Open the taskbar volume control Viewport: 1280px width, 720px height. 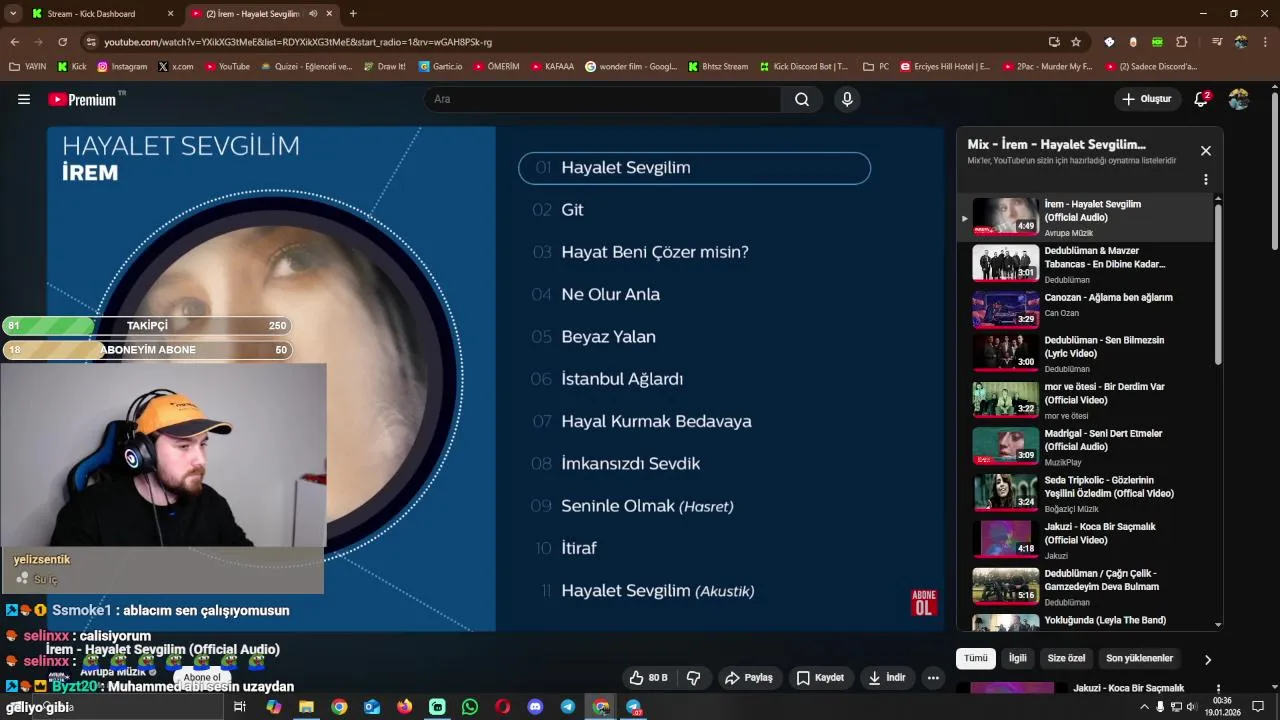pos(1191,707)
